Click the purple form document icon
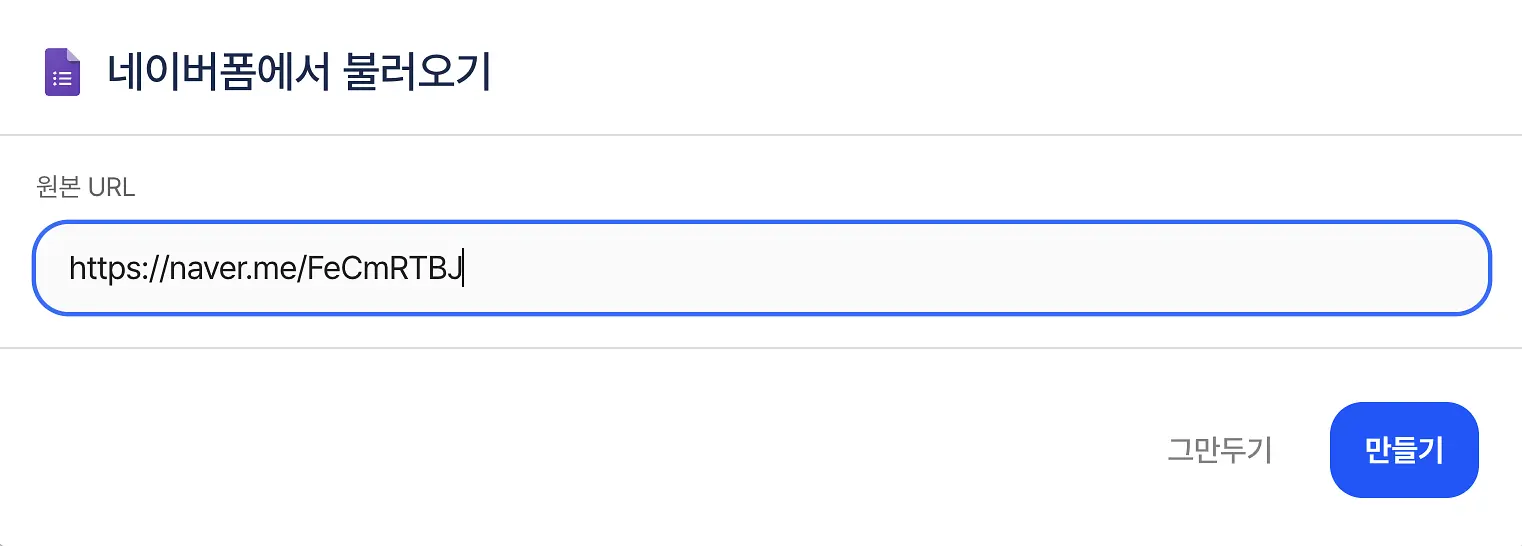This screenshot has width=1522, height=546. click(62, 73)
